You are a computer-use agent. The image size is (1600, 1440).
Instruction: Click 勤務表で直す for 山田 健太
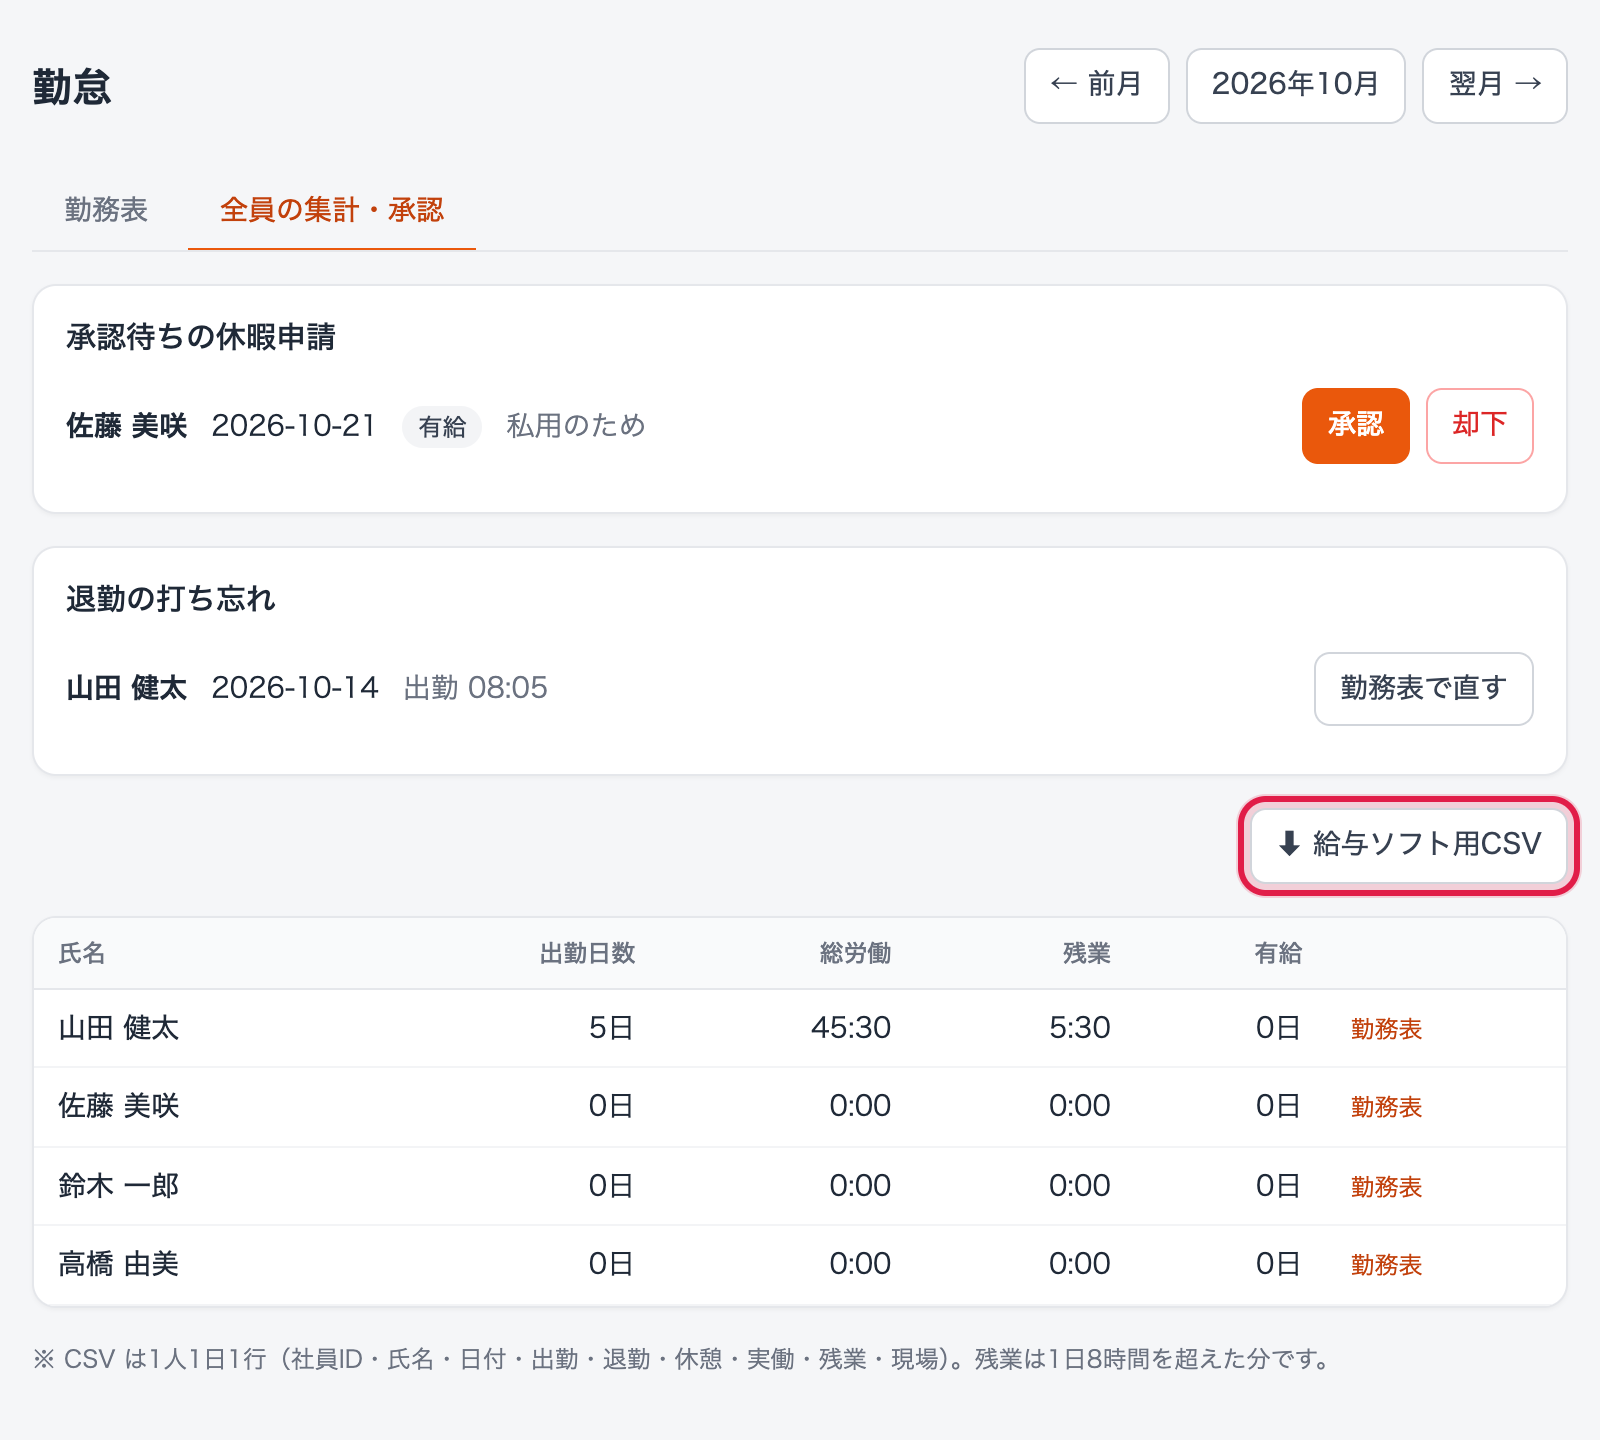pos(1424,689)
